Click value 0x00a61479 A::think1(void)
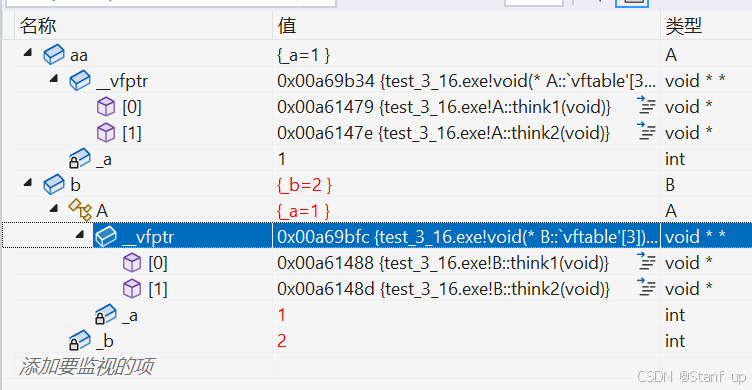The image size is (752, 390). pyautogui.click(x=444, y=107)
